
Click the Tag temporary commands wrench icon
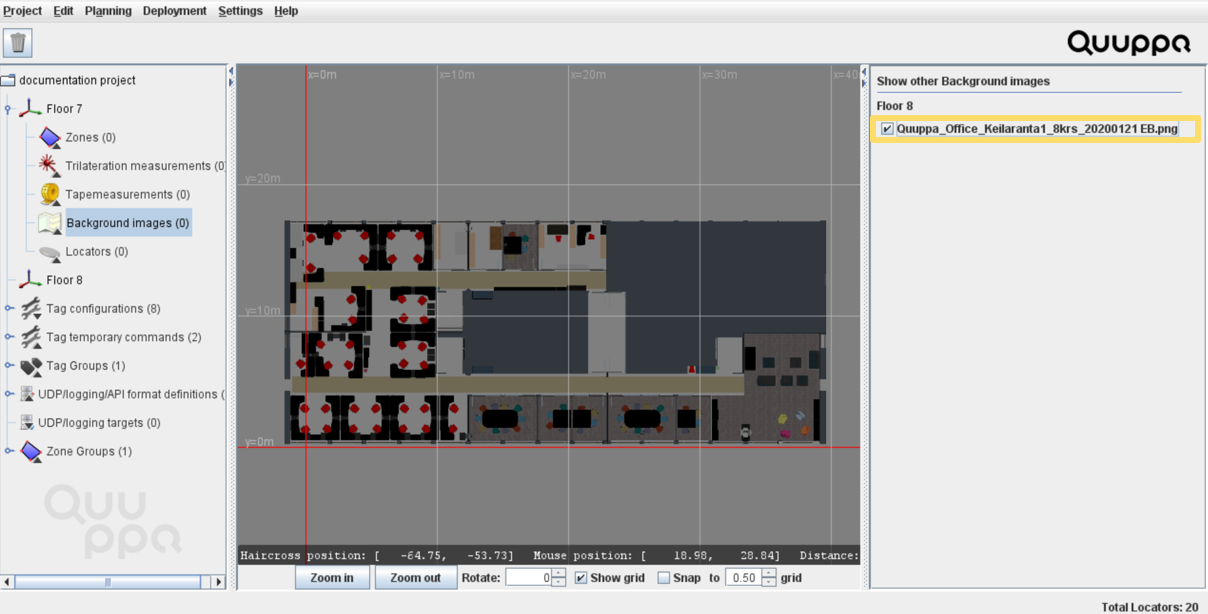(31, 337)
